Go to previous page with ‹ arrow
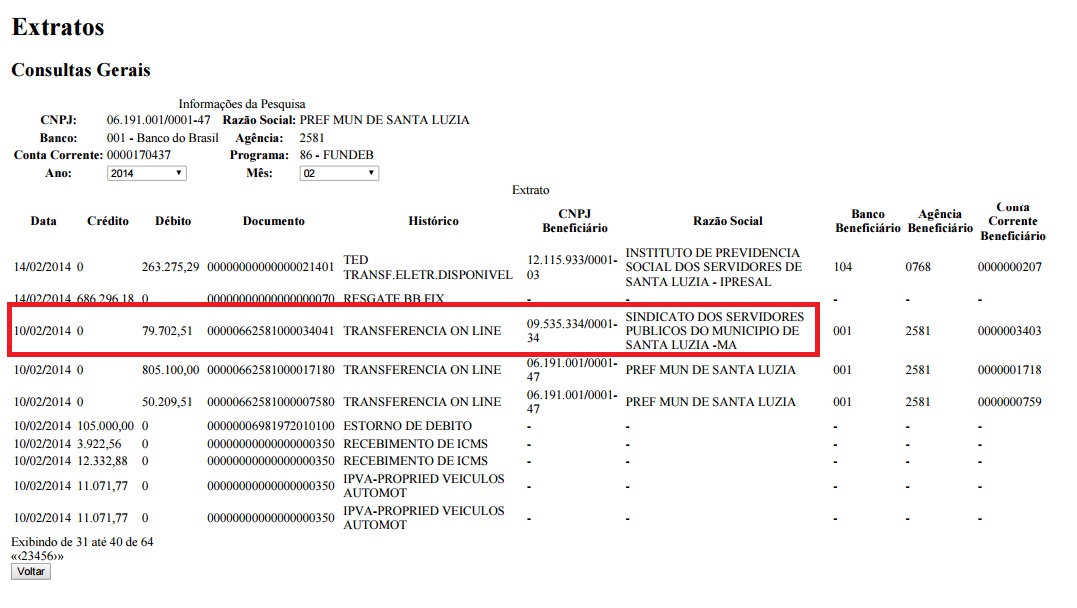This screenshot has height=608, width=1077. point(18,556)
